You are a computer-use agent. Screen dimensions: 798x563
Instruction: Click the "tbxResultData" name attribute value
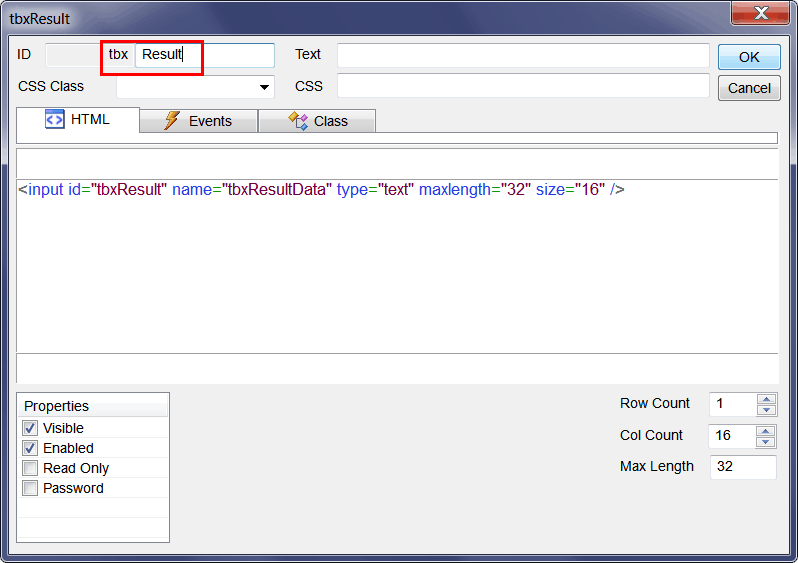(x=277, y=190)
